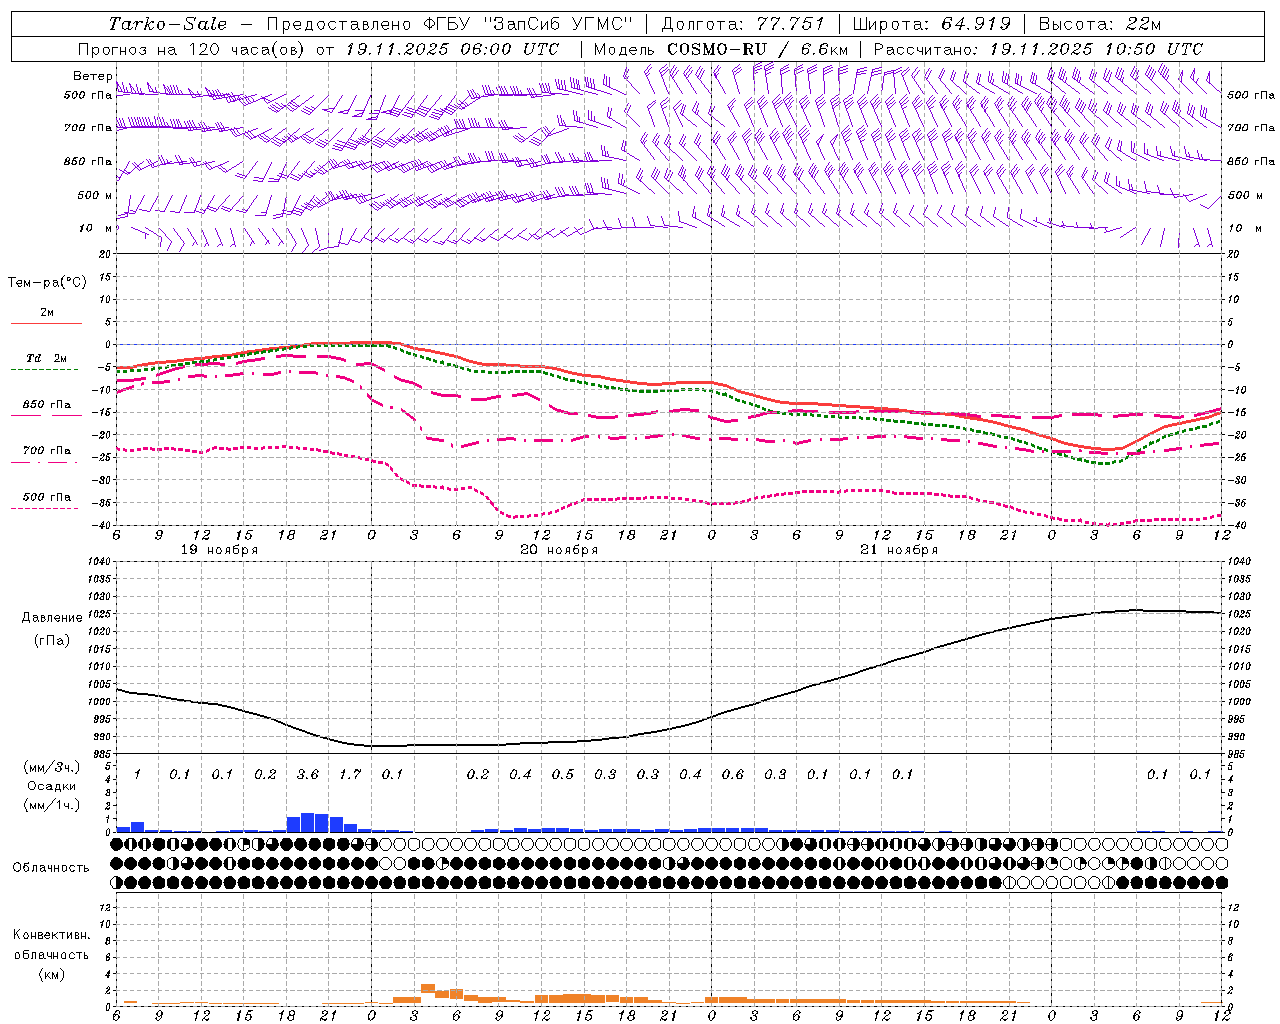Click the '10 м' label left of wind panel
This screenshot has height=1024, width=1280.
pyautogui.click(x=95, y=228)
